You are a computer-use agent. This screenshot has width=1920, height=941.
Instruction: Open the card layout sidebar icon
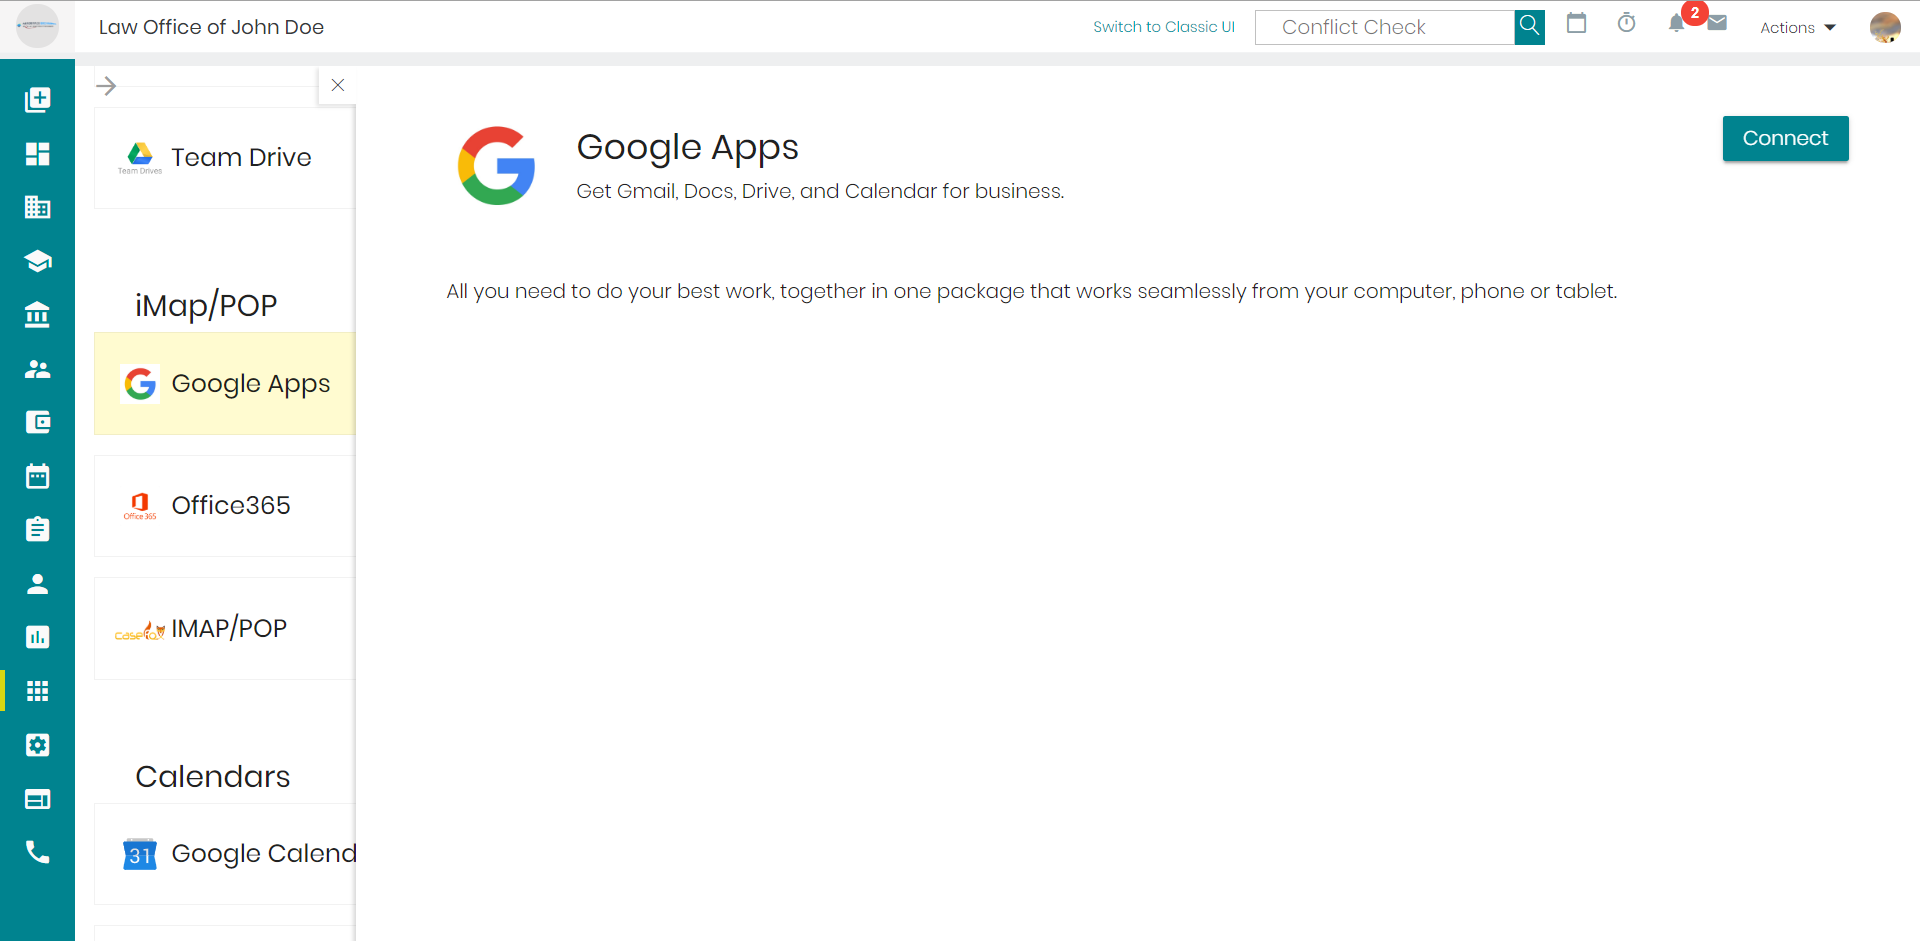pyautogui.click(x=37, y=799)
